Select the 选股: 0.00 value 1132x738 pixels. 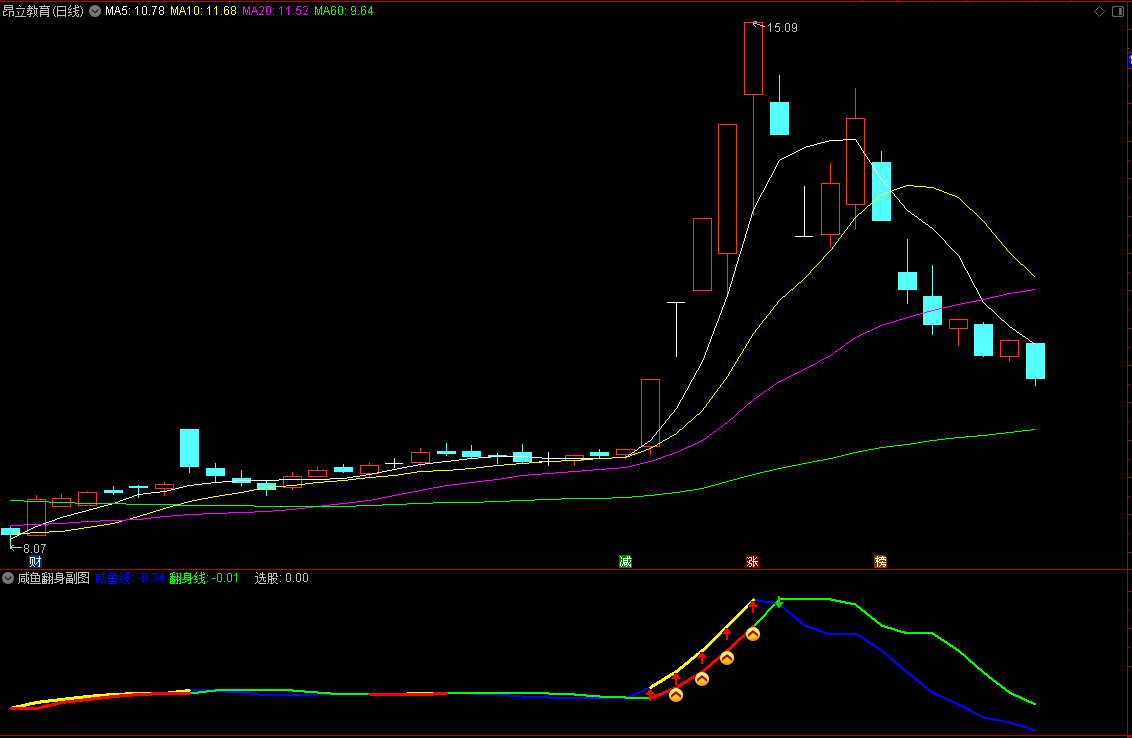[282, 578]
